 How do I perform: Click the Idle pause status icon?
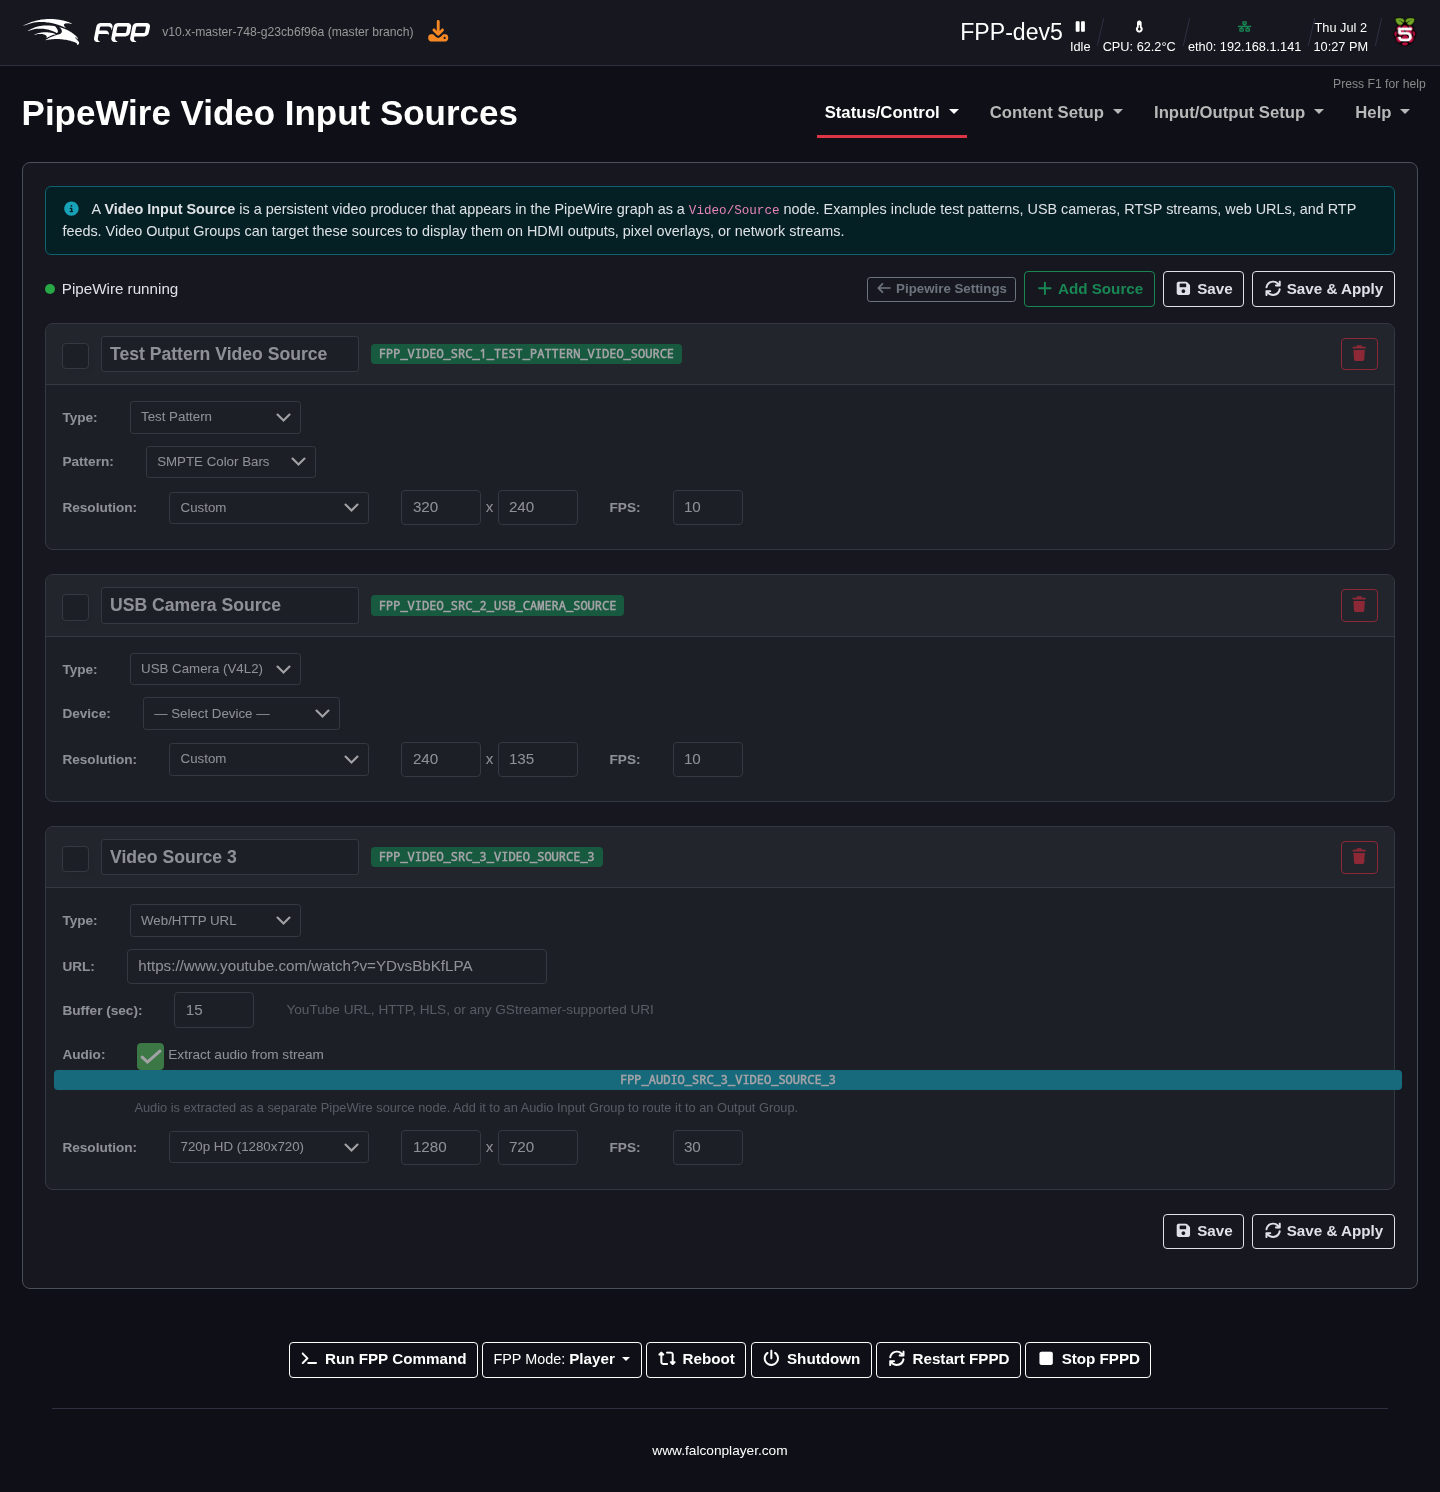click(1080, 27)
